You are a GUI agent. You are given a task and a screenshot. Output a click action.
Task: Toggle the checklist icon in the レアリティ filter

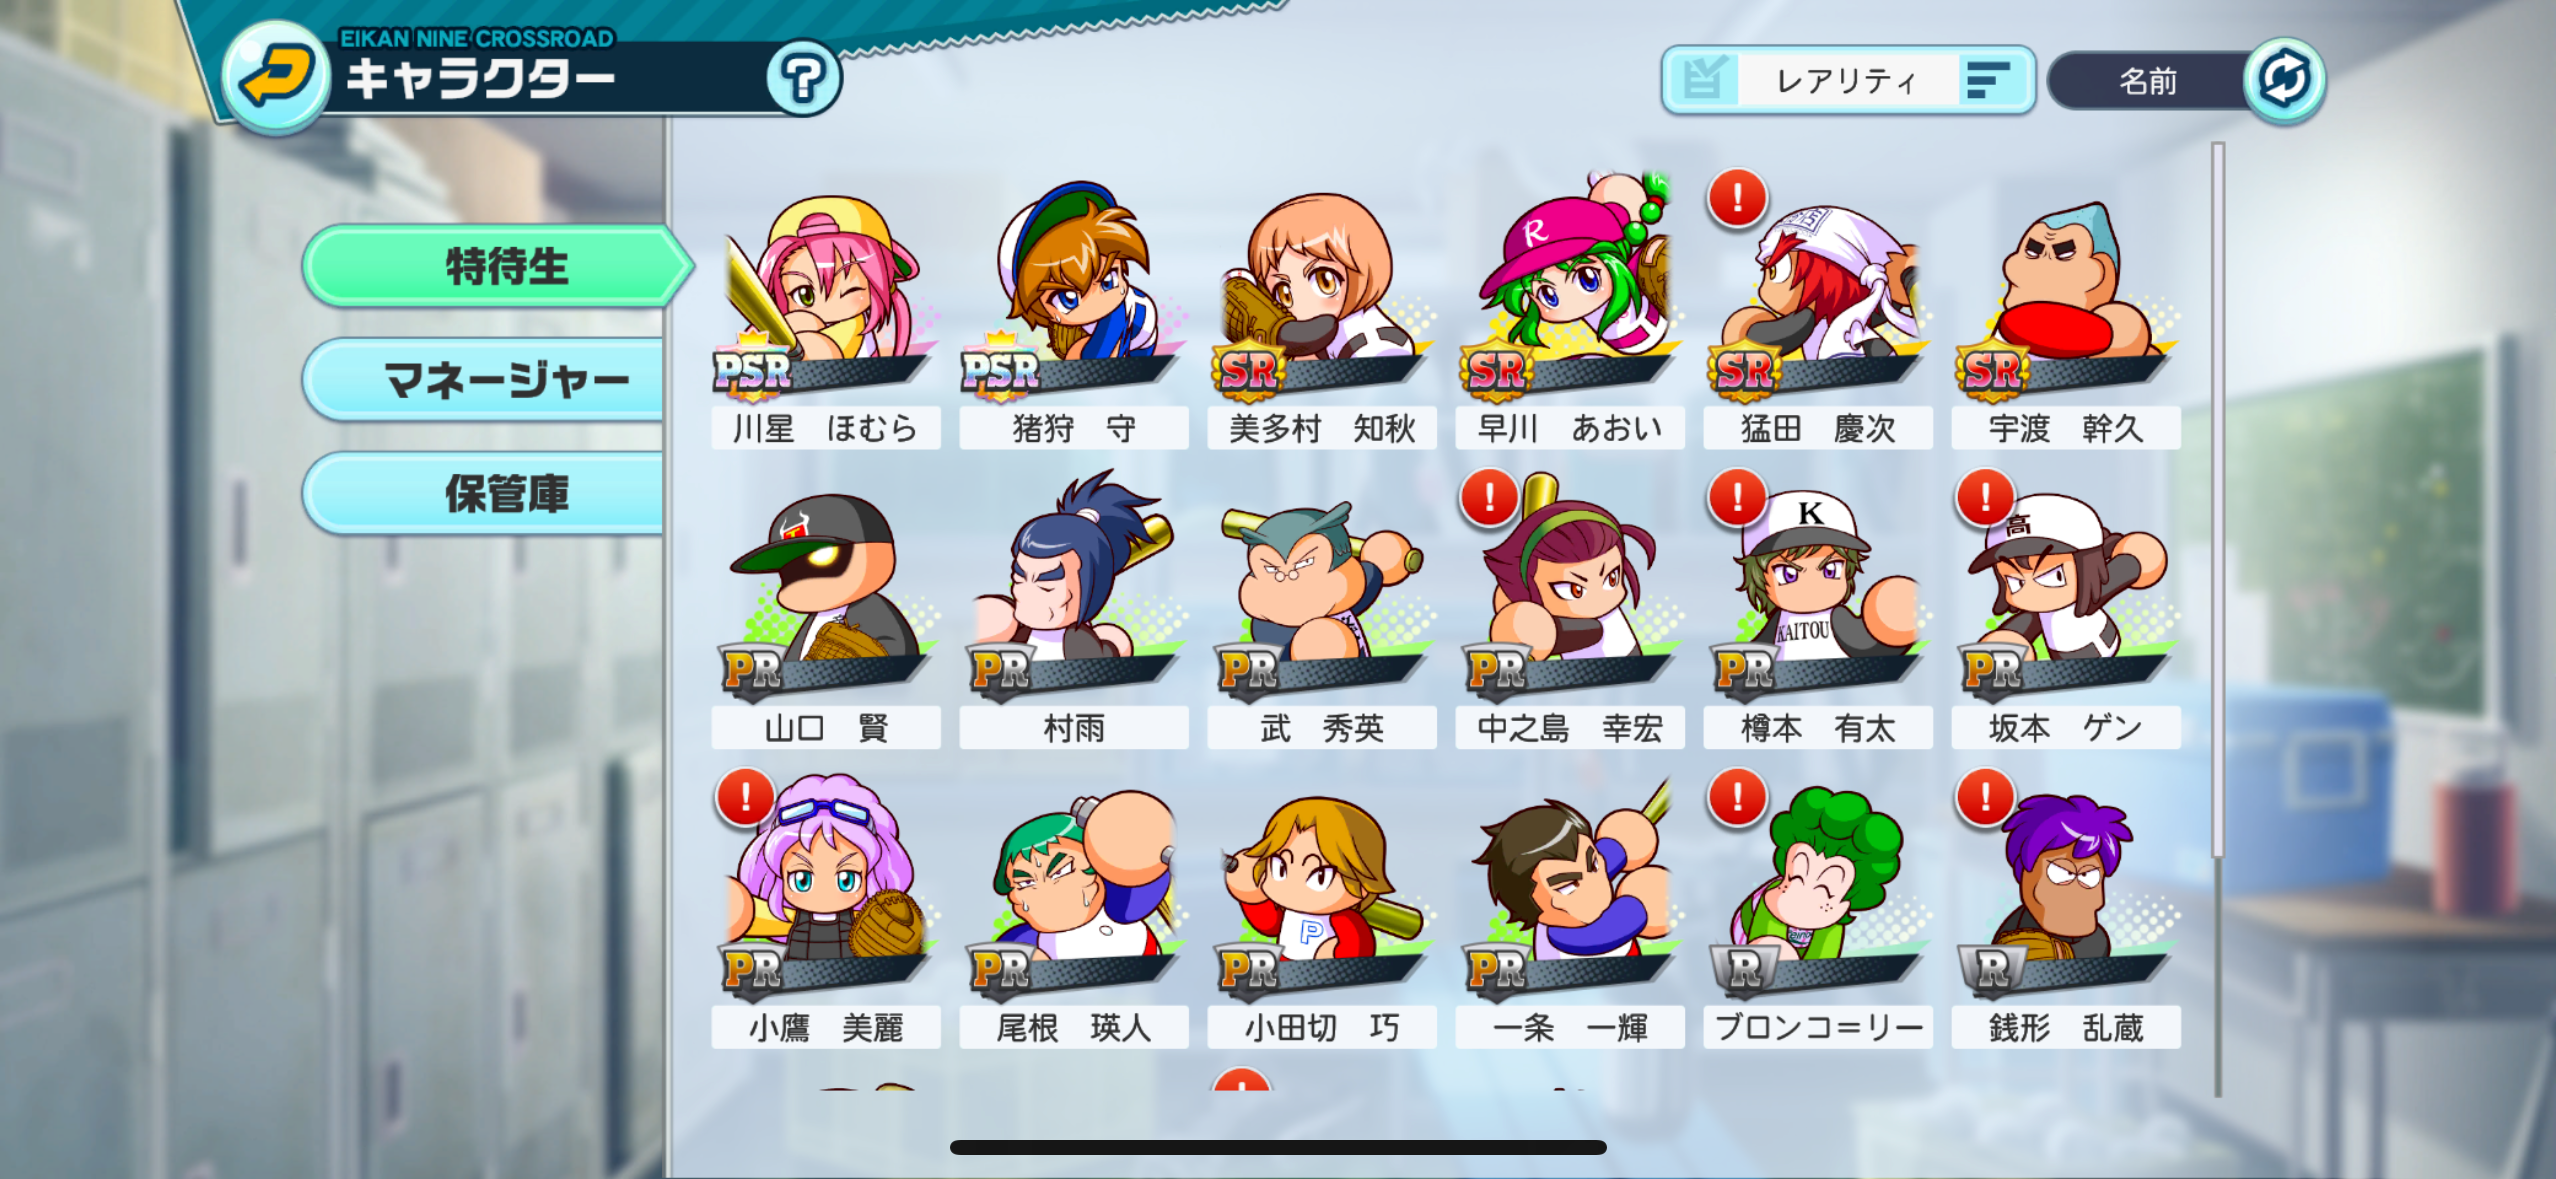(1704, 80)
